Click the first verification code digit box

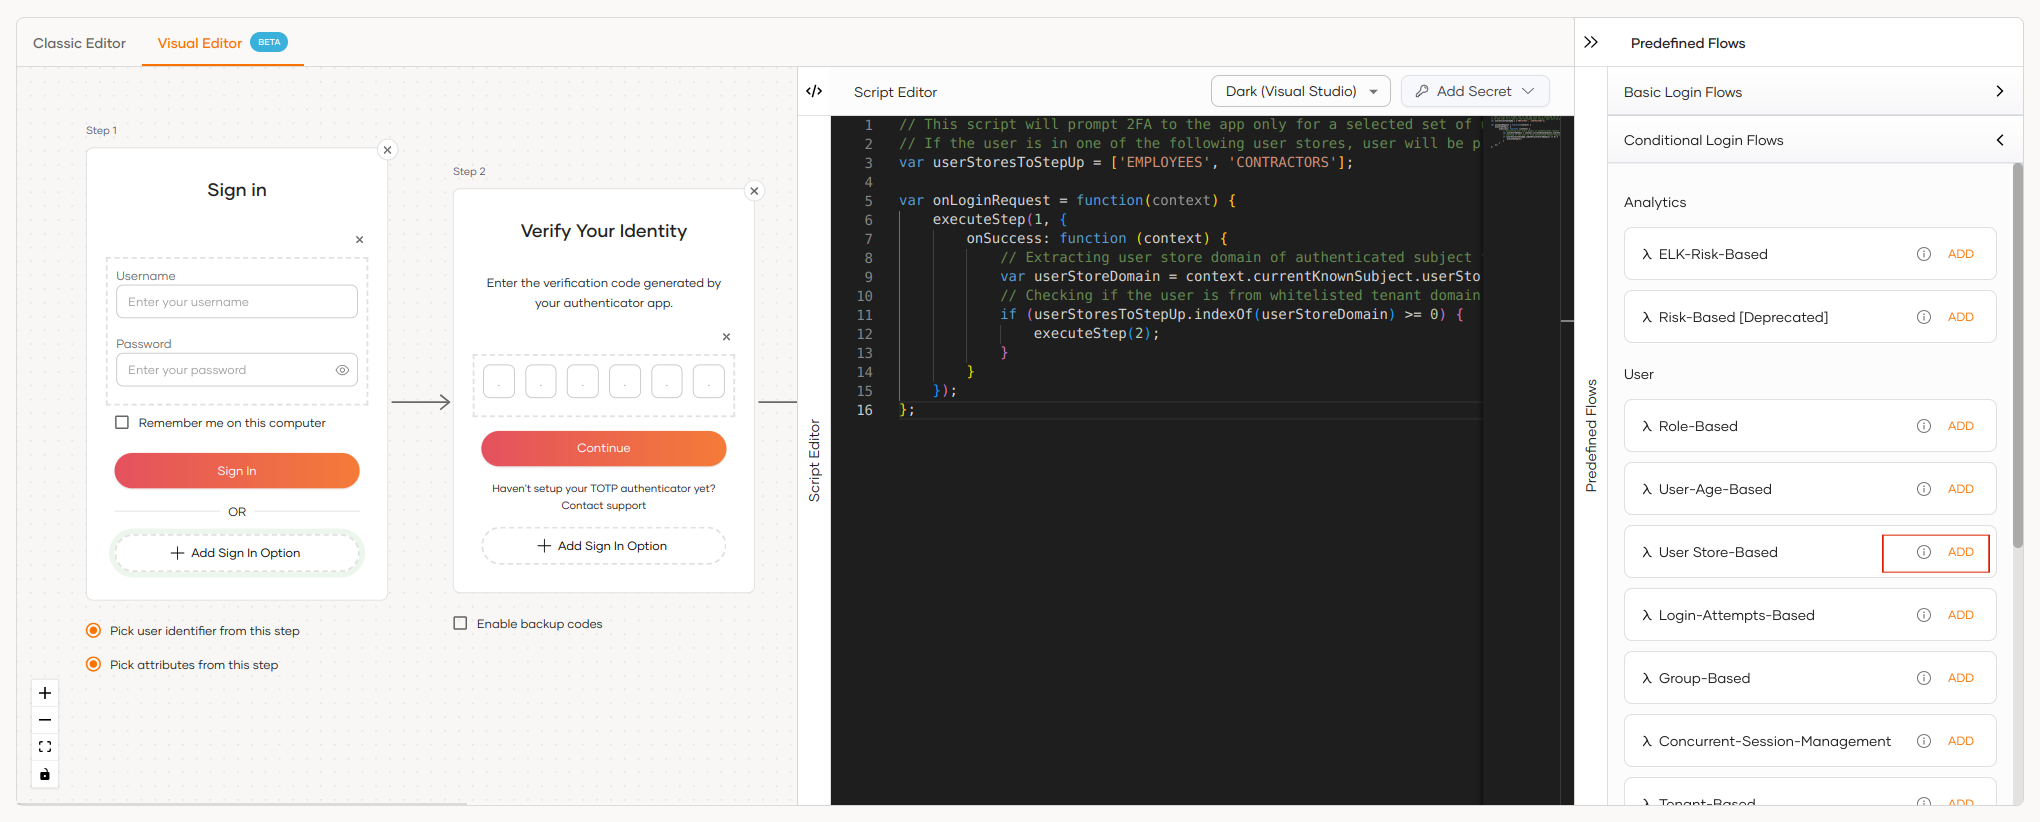pyautogui.click(x=499, y=381)
